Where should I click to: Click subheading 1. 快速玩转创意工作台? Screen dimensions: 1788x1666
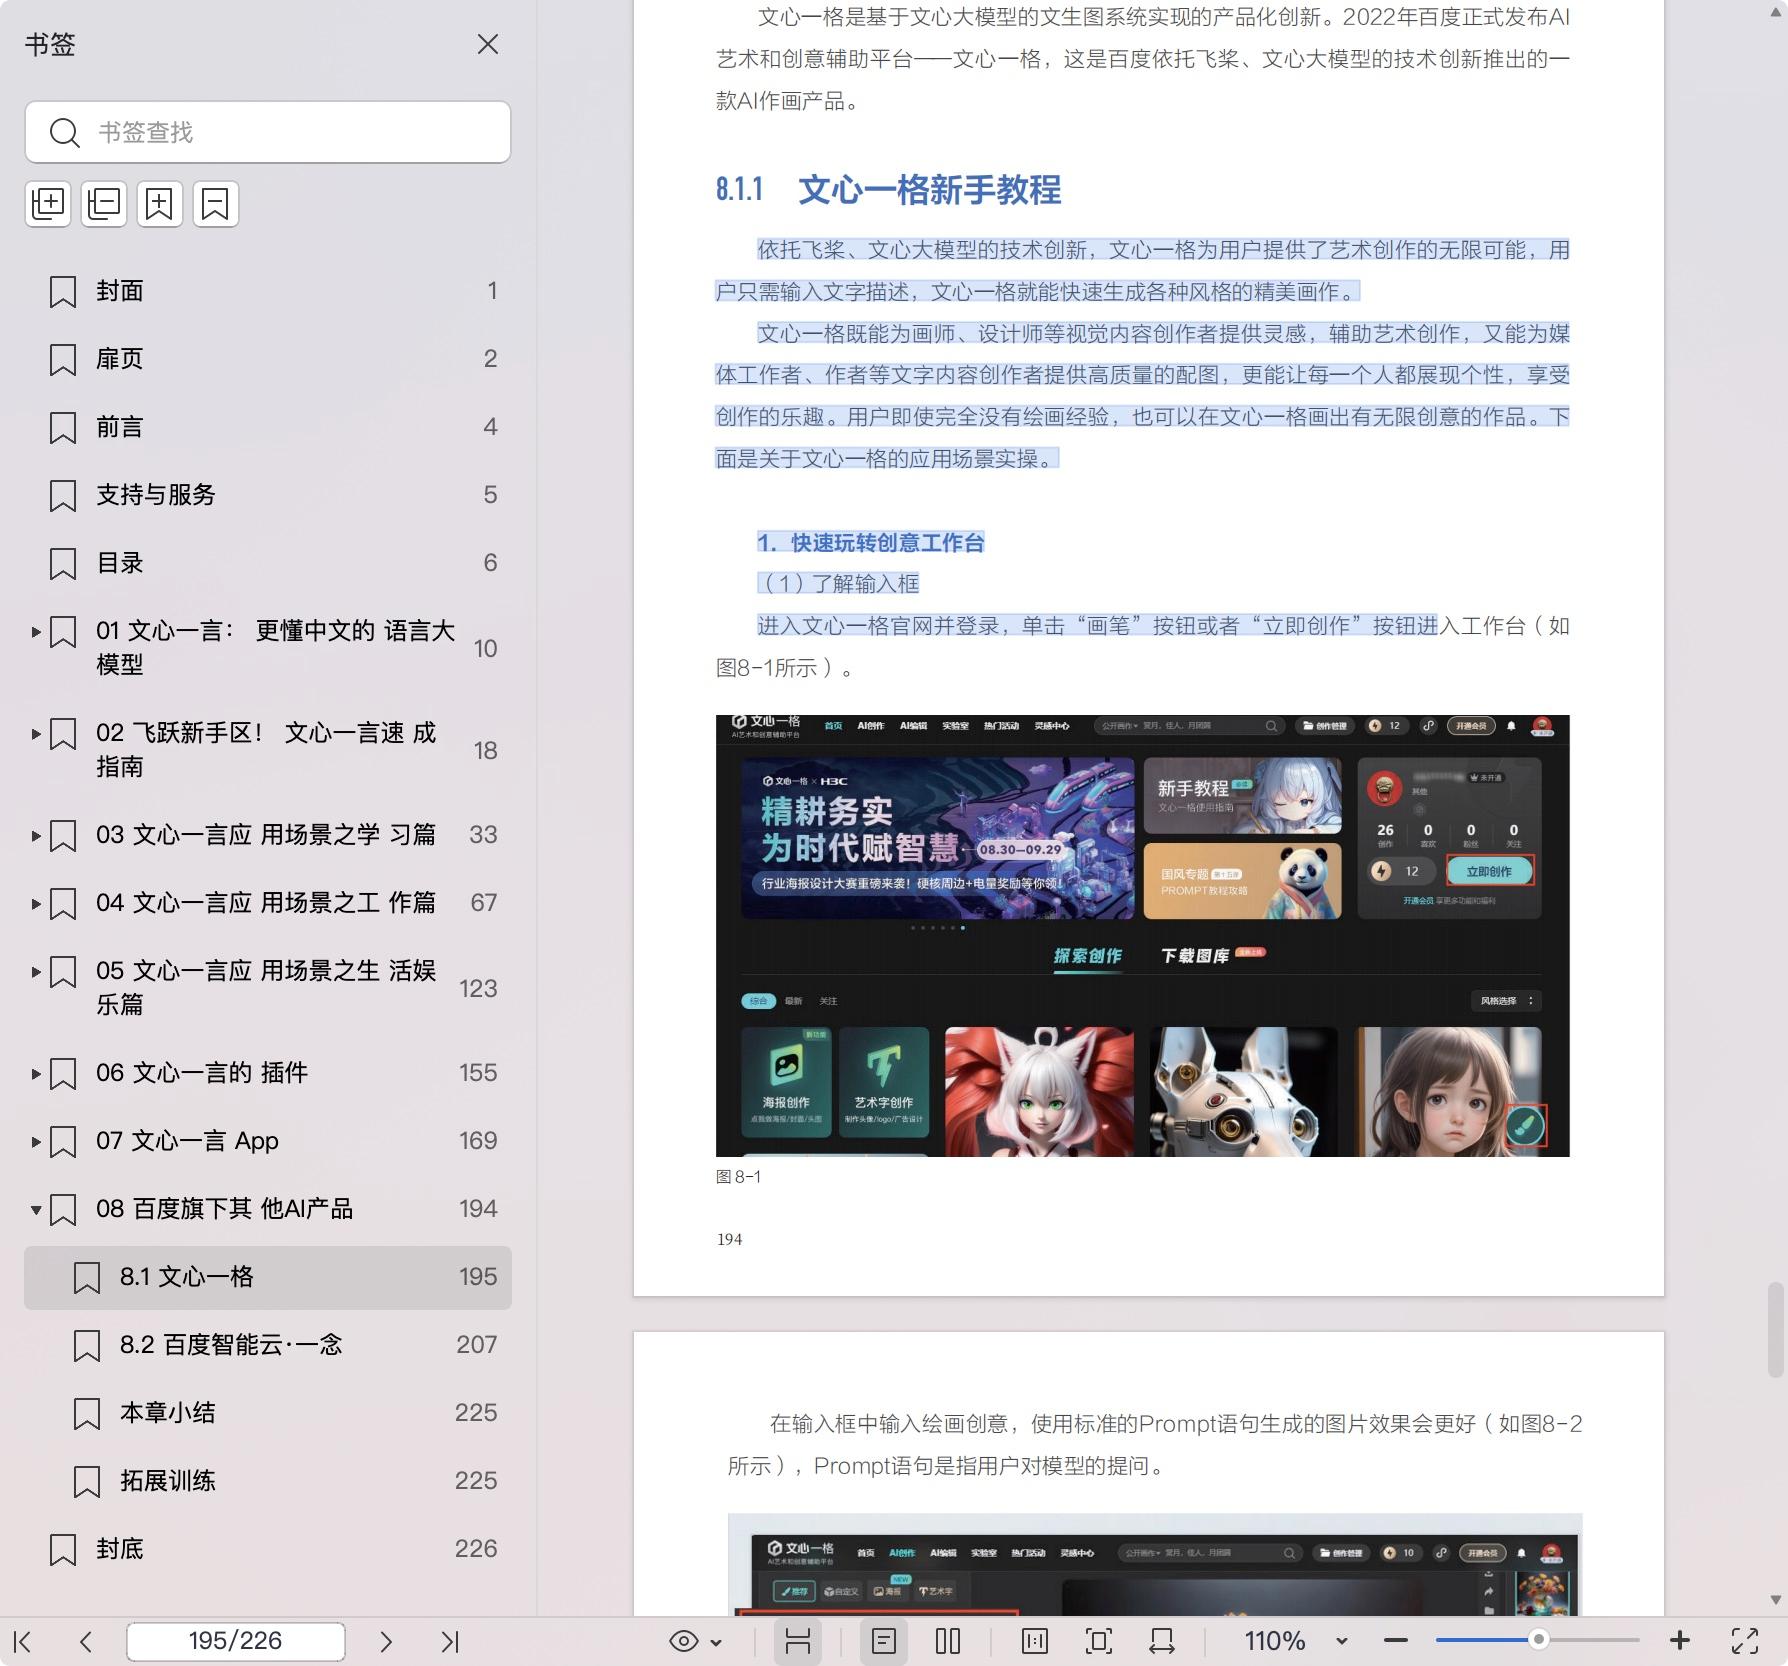[x=870, y=543]
